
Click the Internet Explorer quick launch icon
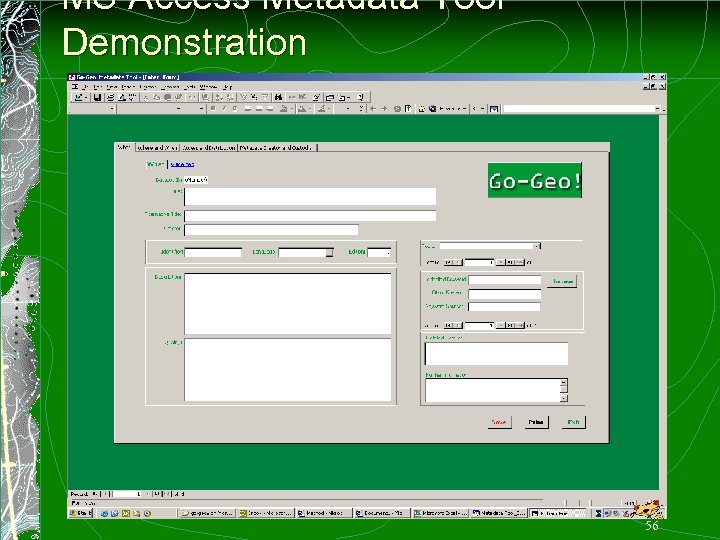104,513
